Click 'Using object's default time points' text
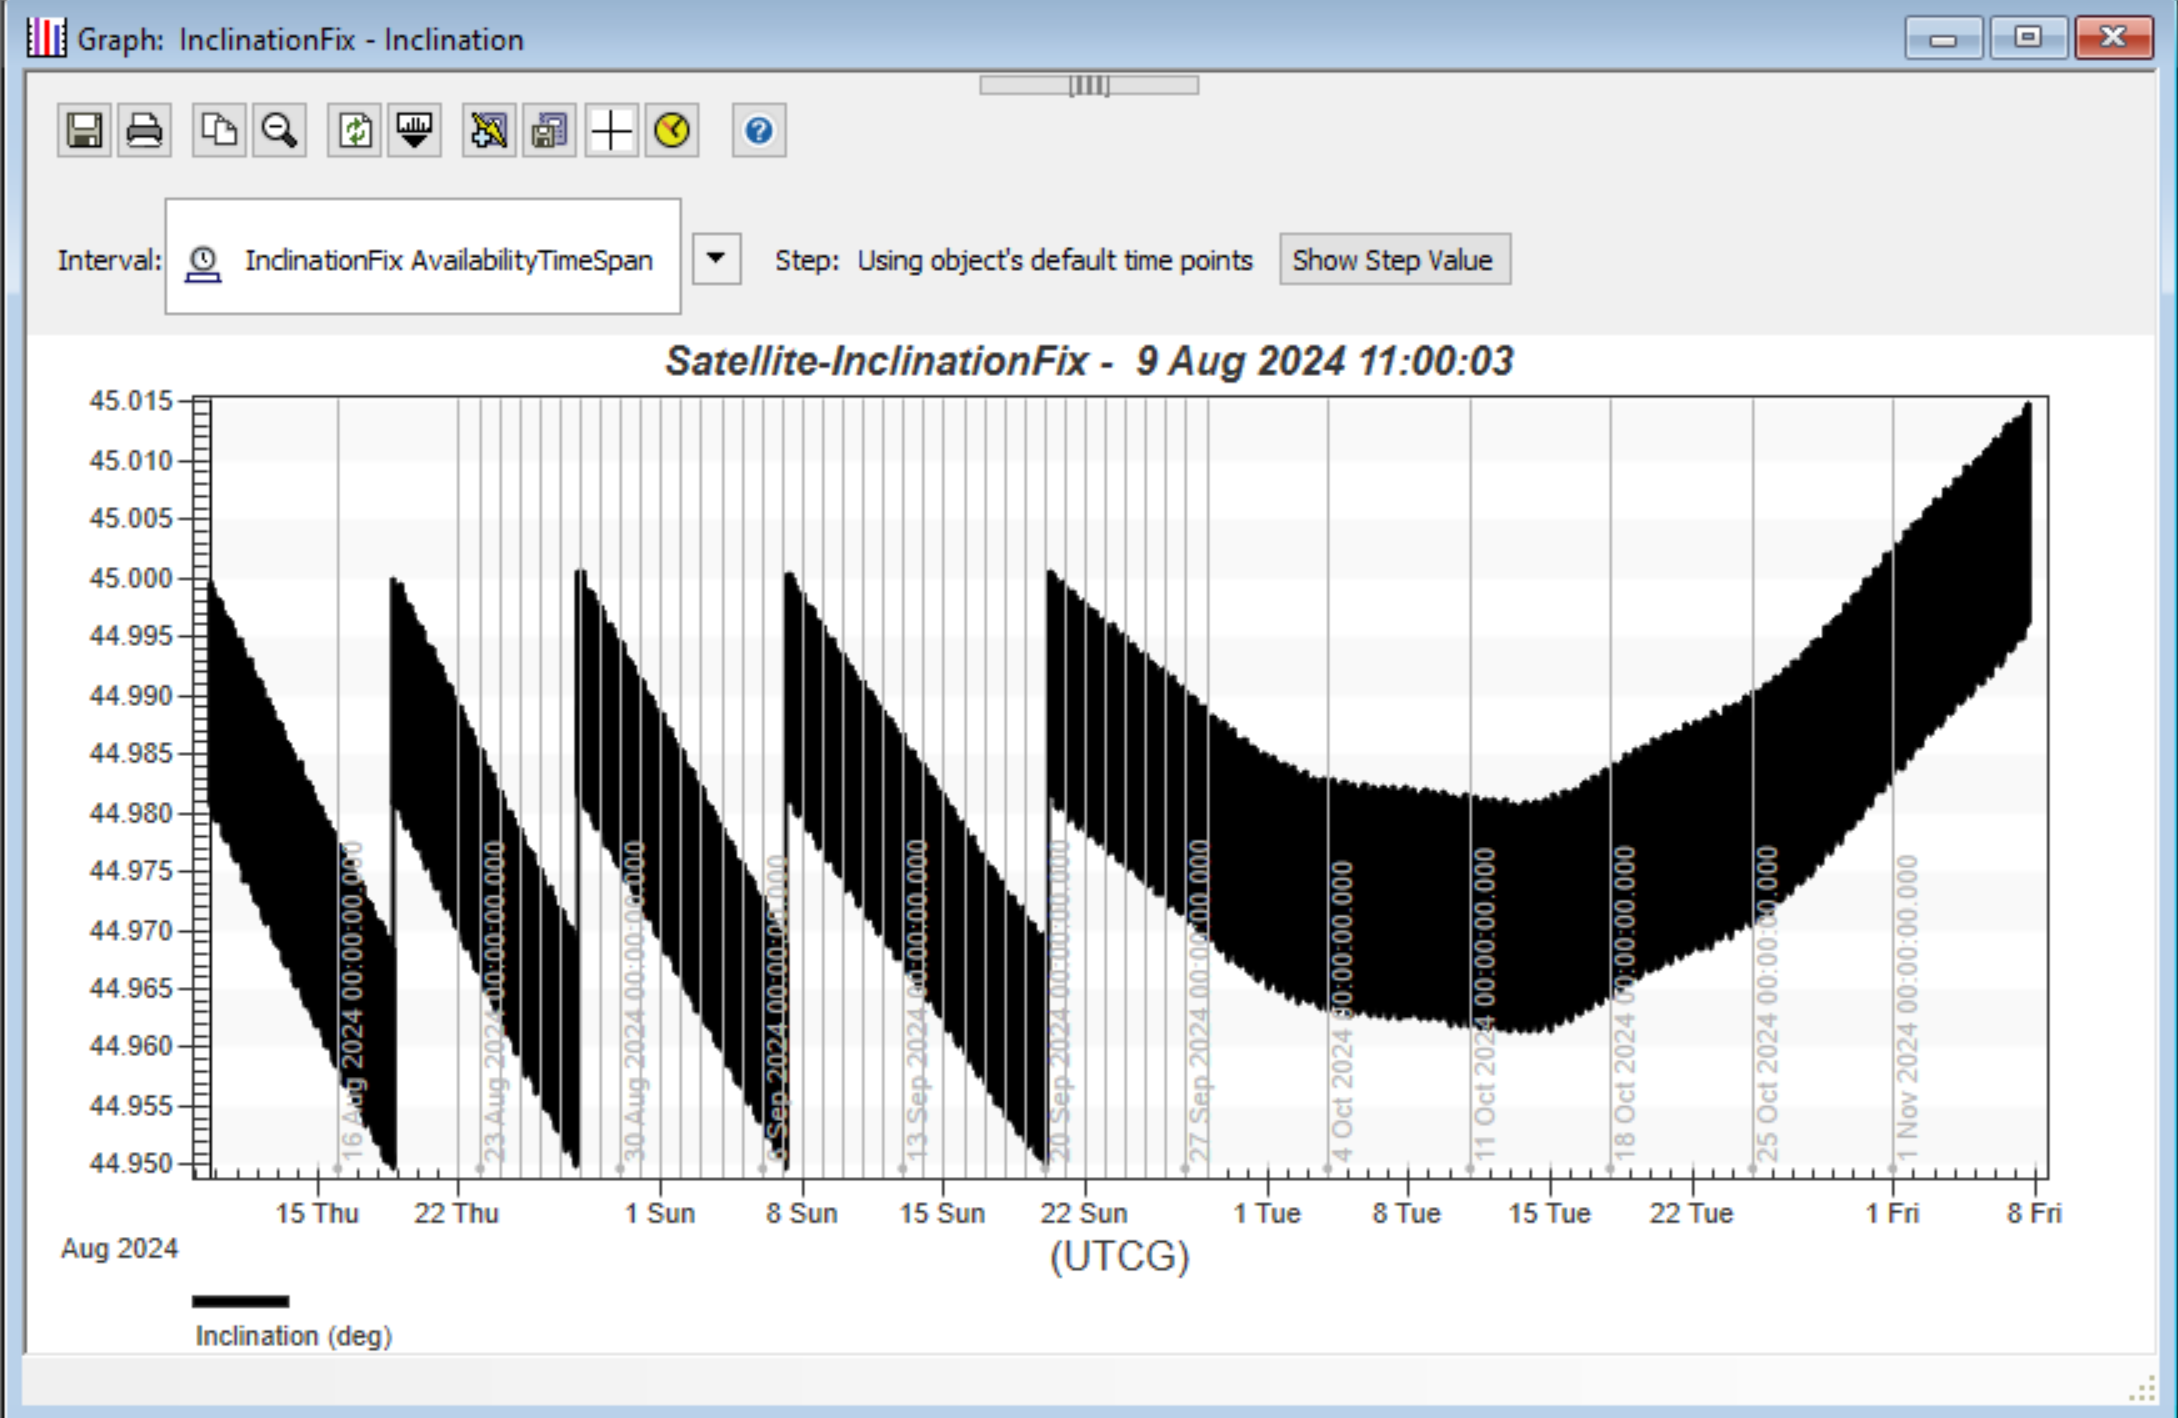This screenshot has height=1418, width=2178. click(1055, 260)
